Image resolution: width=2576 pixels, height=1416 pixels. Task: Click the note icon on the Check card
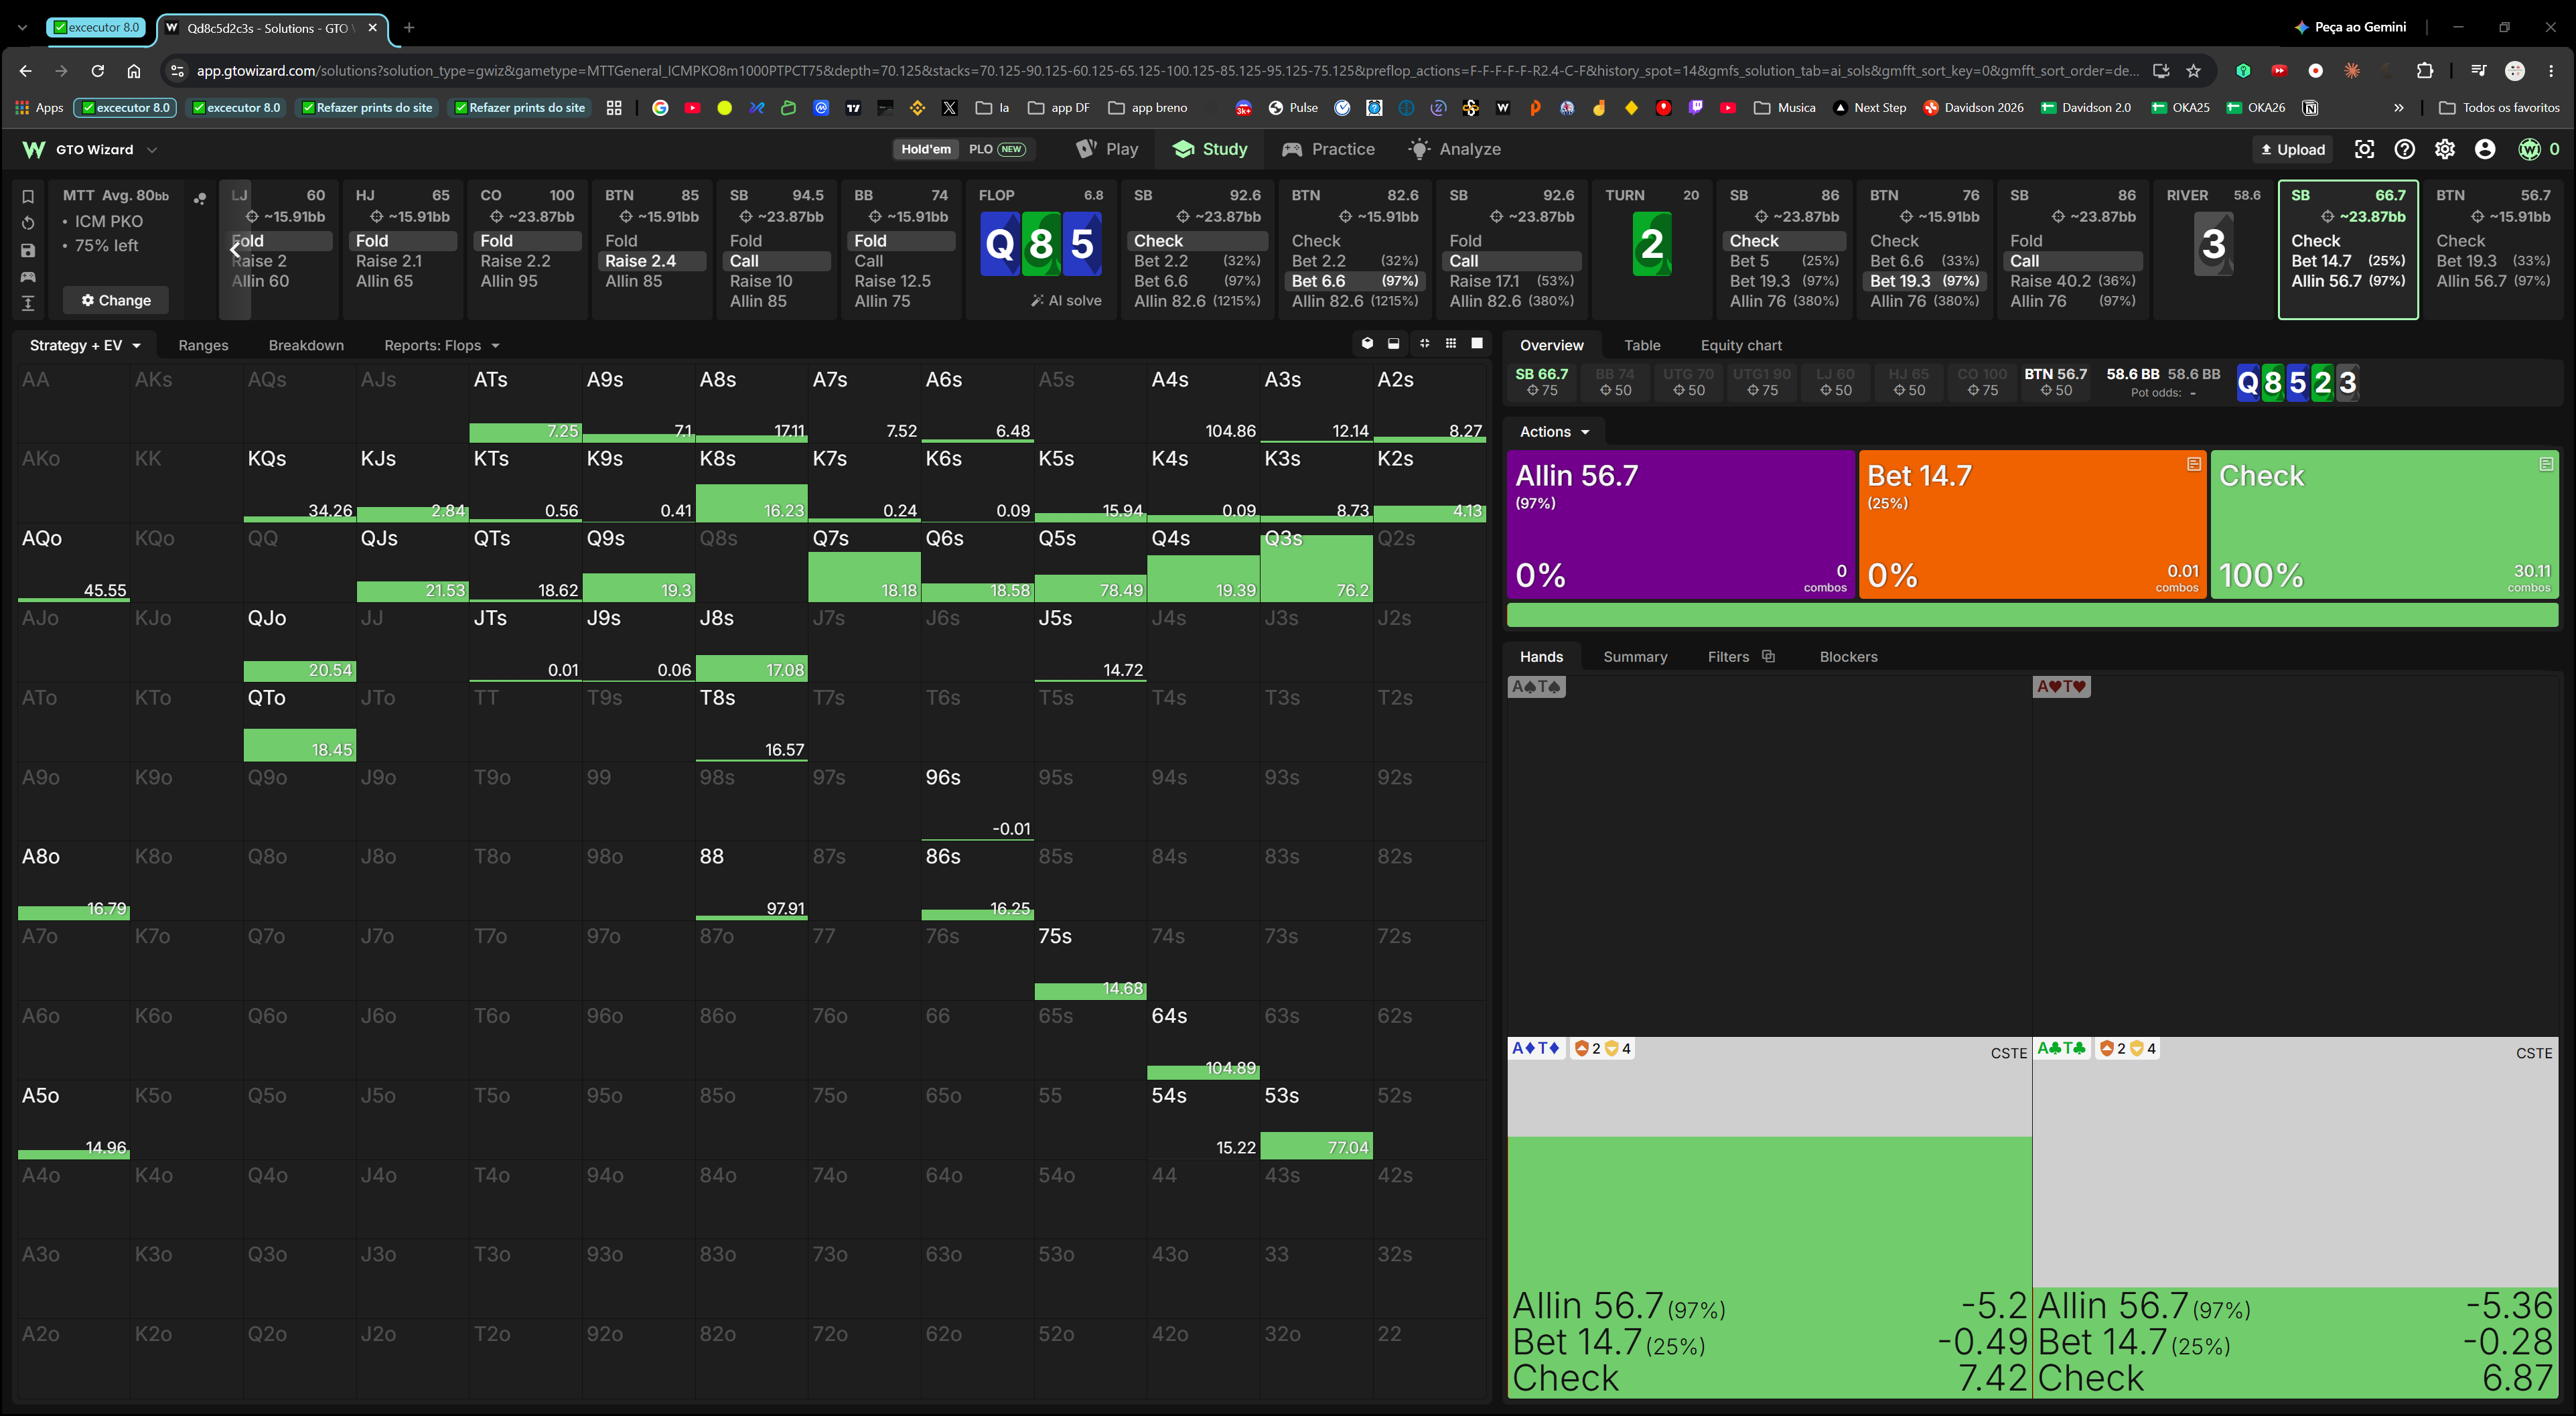[2545, 464]
